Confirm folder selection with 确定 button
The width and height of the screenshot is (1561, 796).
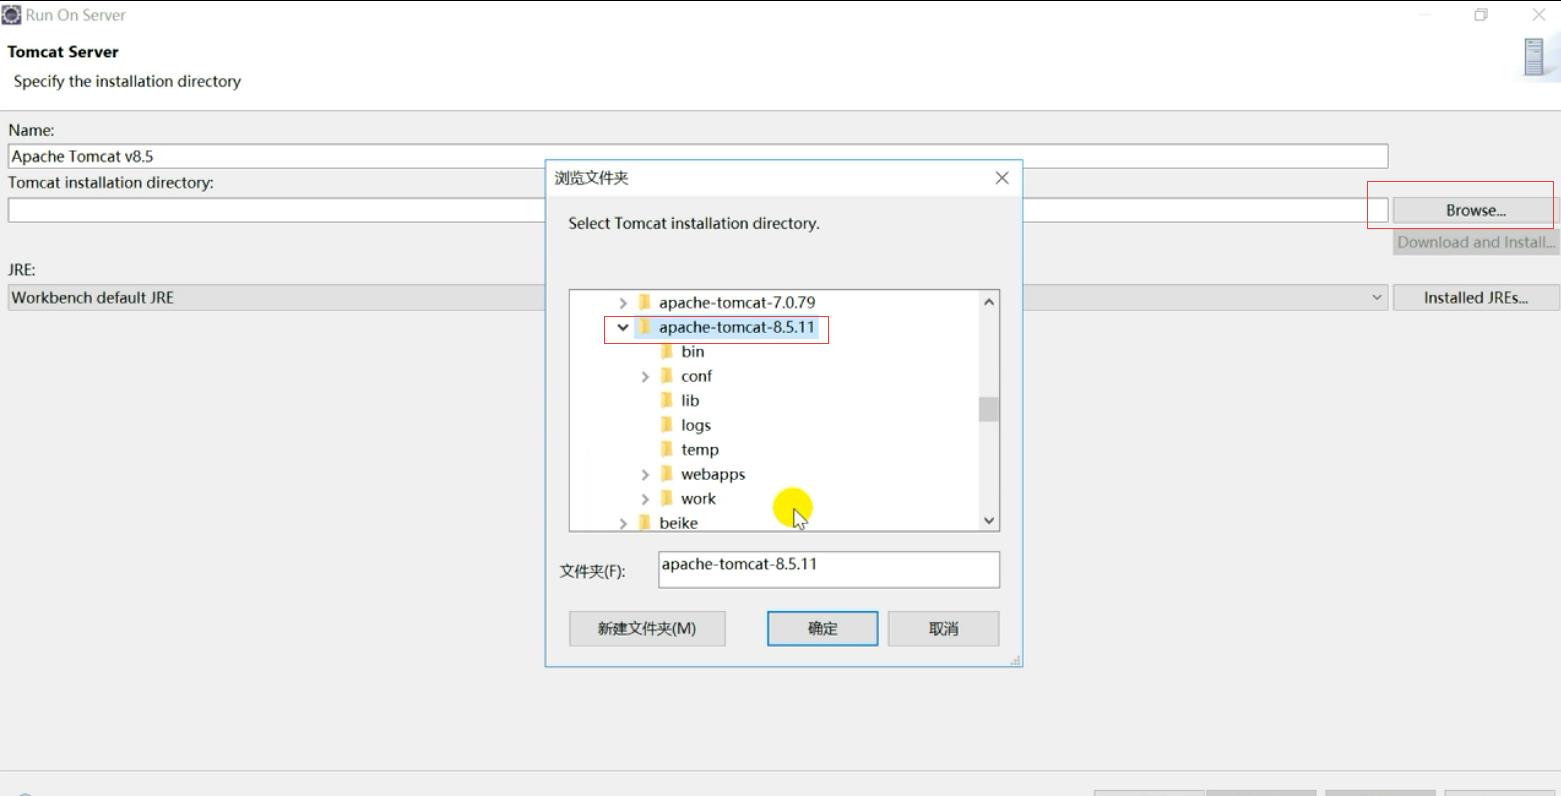[822, 628]
